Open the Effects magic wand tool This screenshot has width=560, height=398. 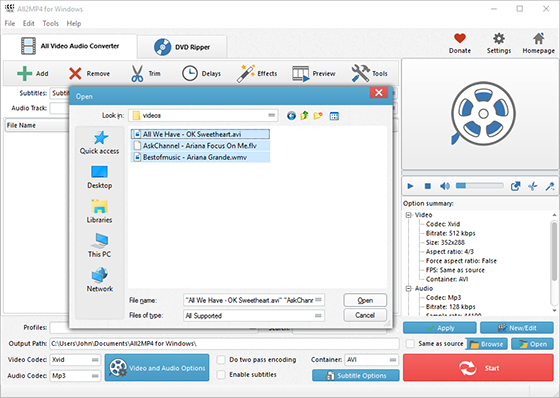(x=257, y=74)
